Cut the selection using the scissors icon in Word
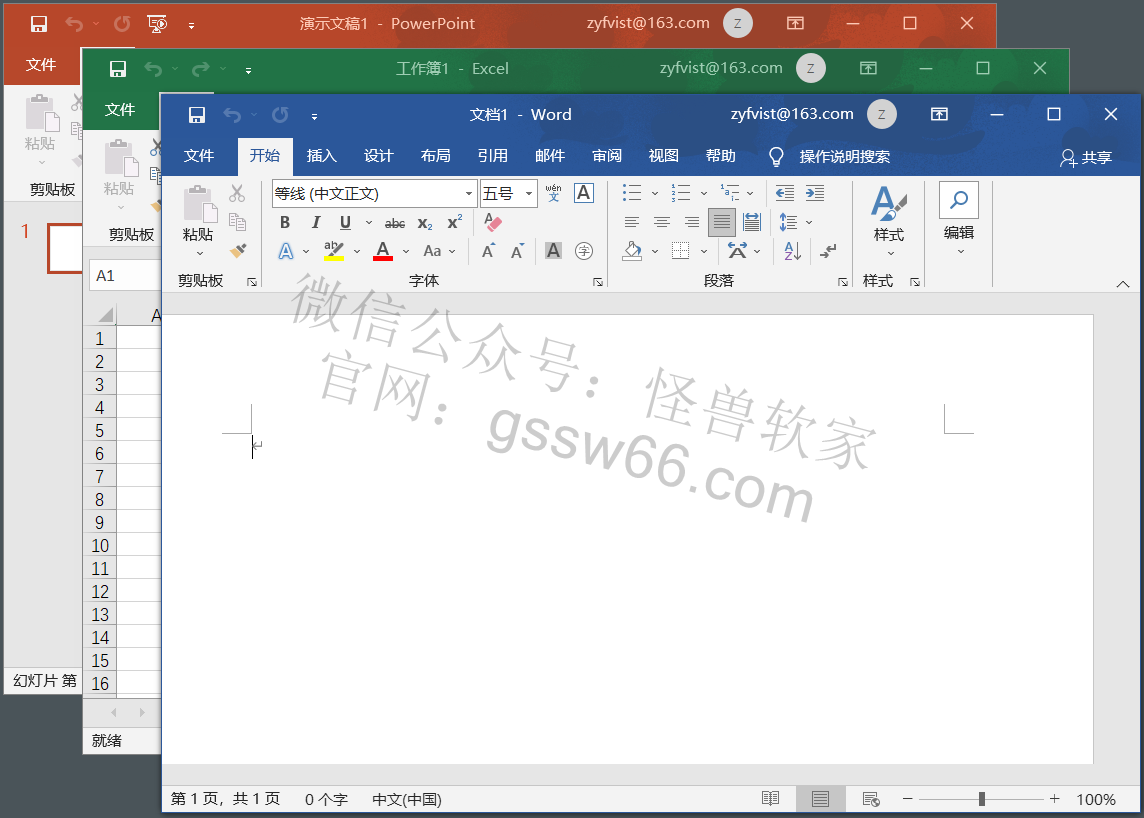This screenshot has height=818, width=1144. (237, 193)
